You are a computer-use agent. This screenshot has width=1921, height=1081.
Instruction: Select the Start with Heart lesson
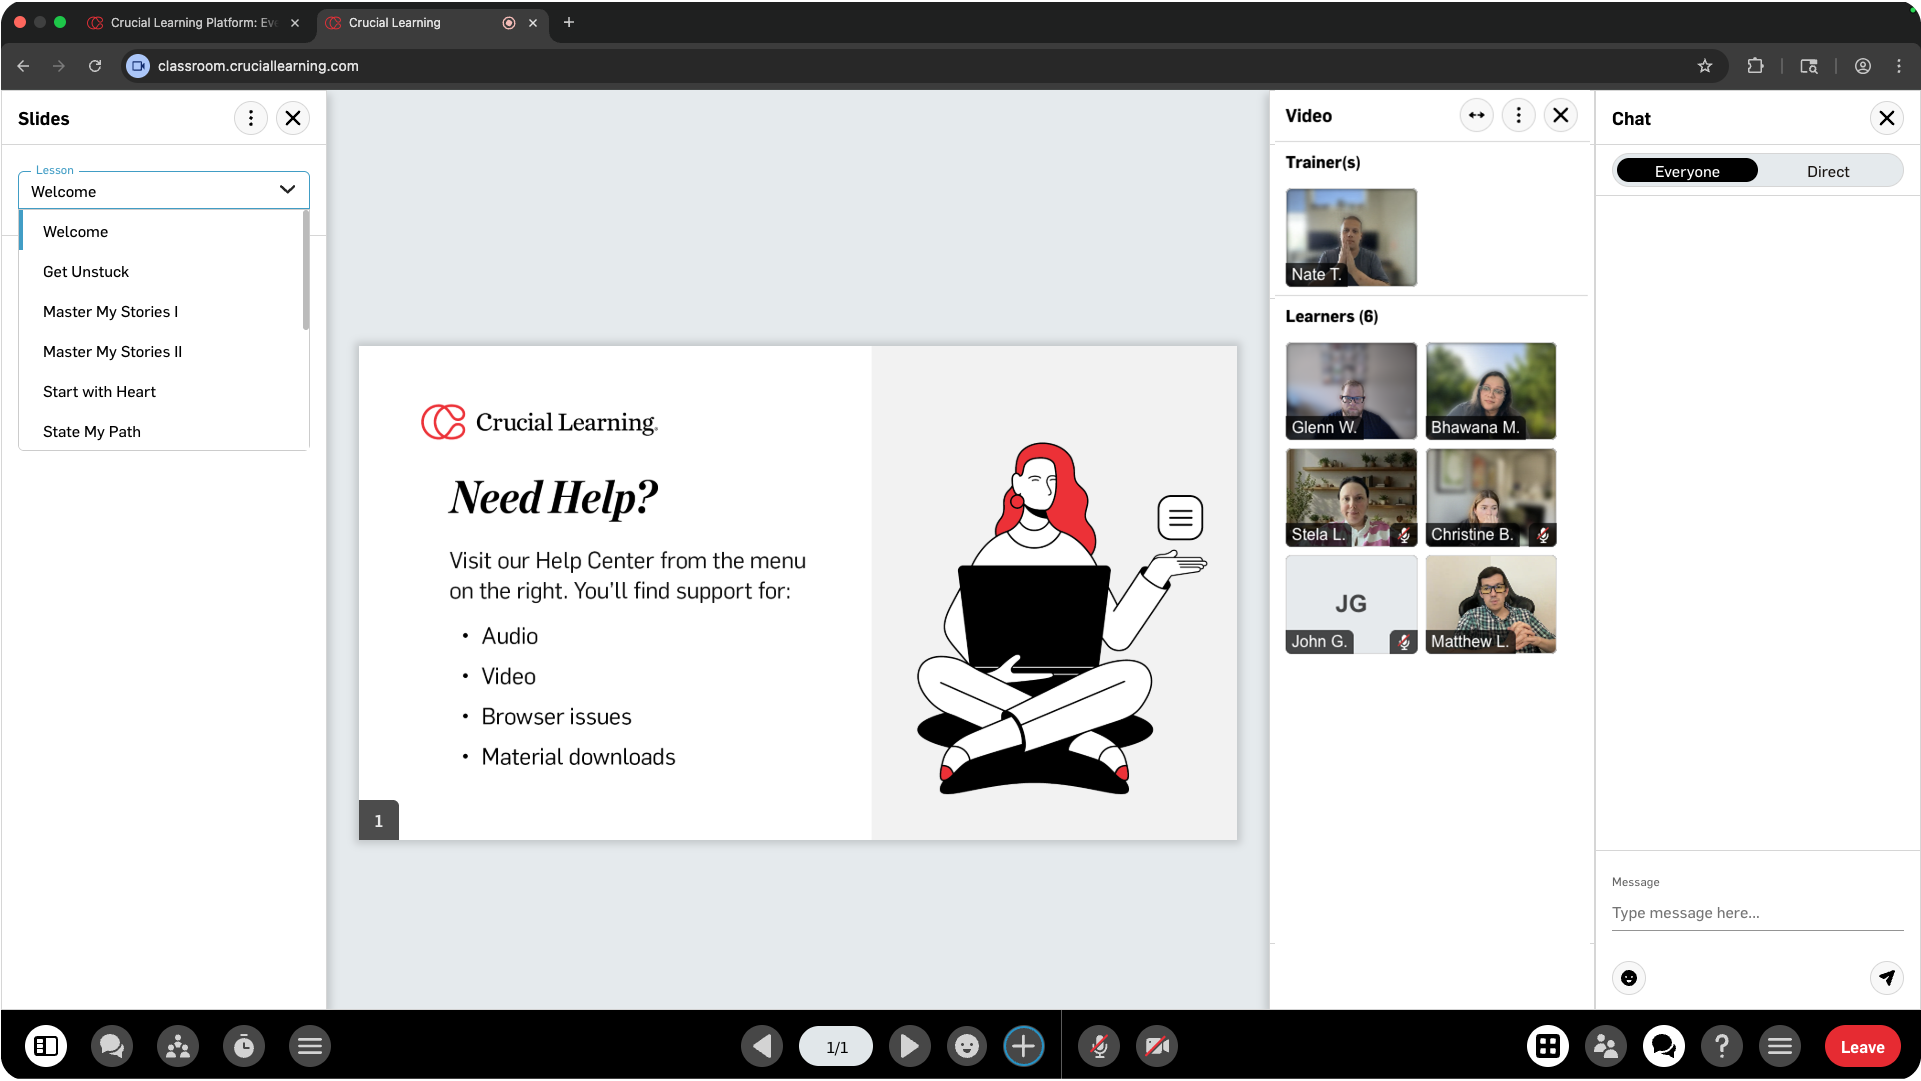point(161,392)
